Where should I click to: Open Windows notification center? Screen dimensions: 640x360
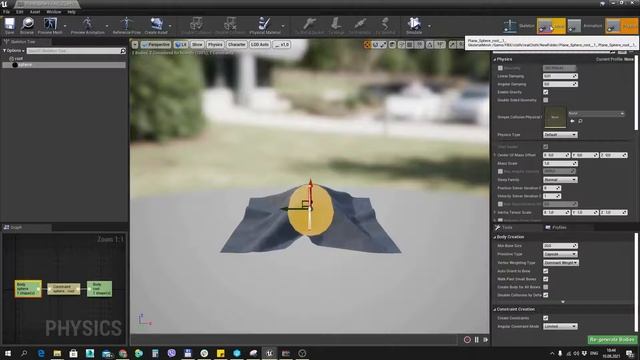tap(630, 353)
